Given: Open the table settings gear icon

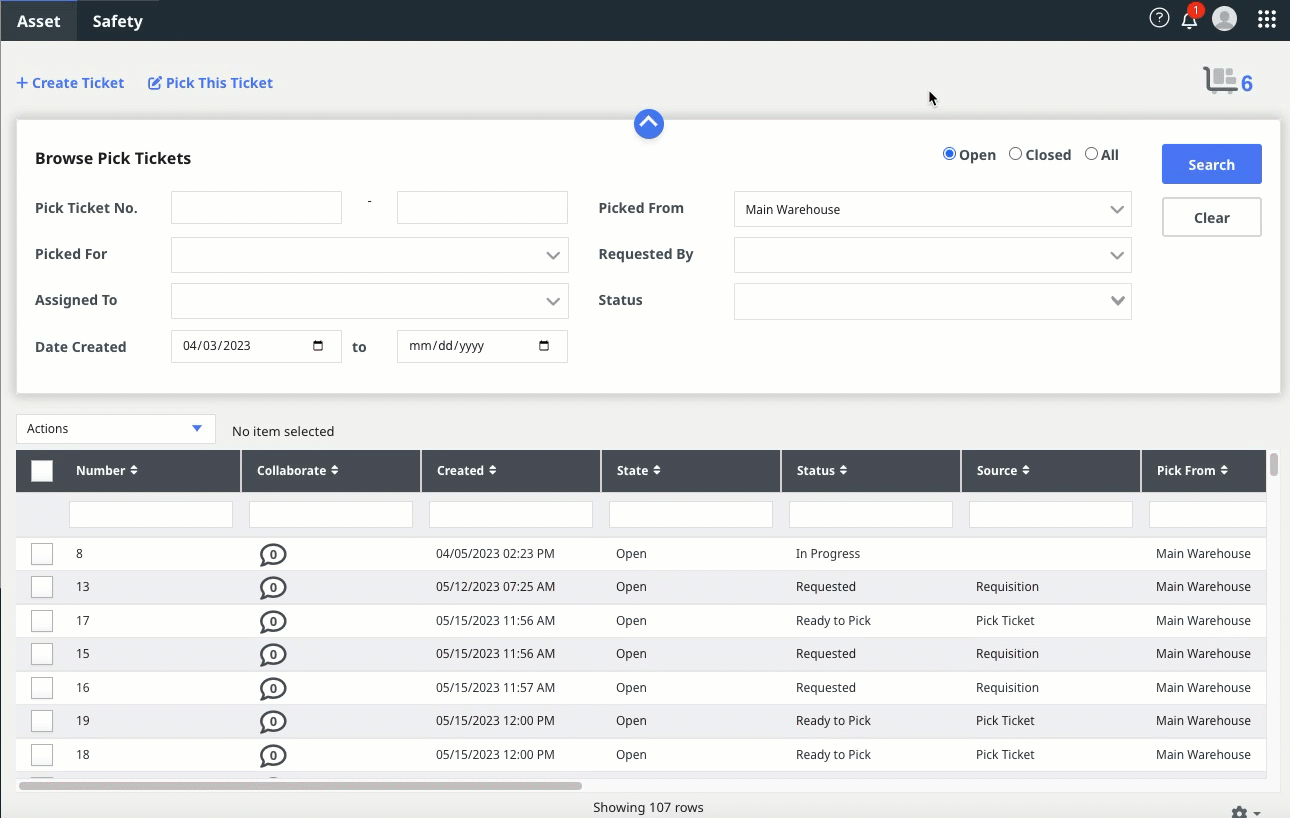Looking at the screenshot, I should 1240,811.
